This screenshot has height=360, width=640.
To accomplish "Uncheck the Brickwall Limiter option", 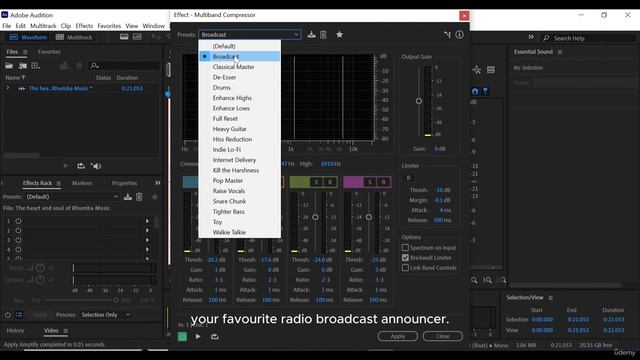I will point(405,258).
